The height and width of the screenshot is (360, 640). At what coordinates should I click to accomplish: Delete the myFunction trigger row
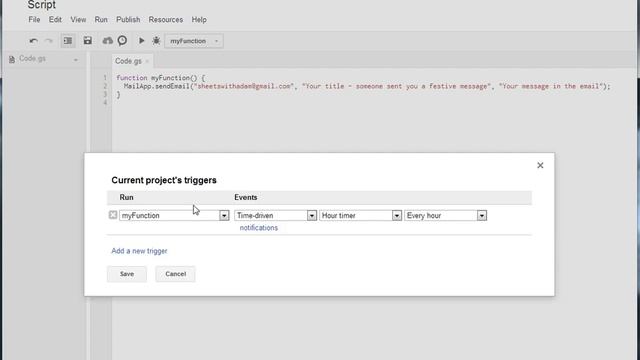click(x=113, y=215)
